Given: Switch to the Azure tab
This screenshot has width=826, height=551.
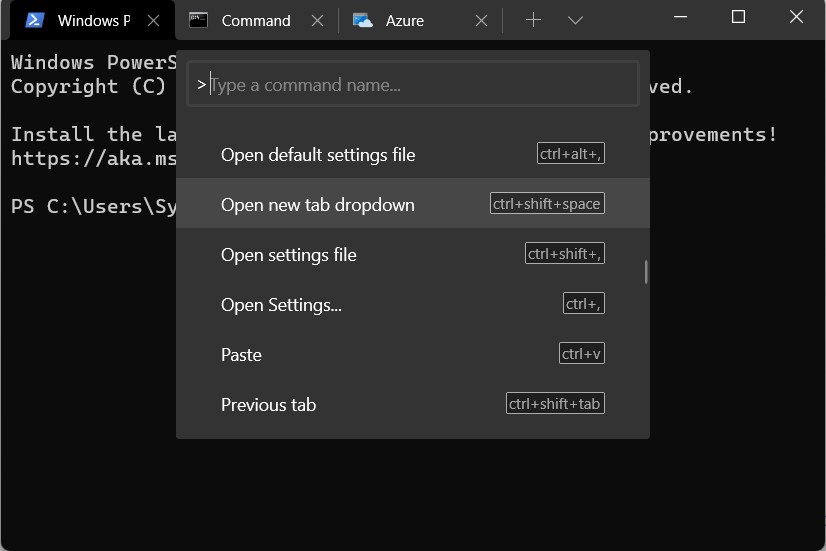Looking at the screenshot, I should 420,21.
